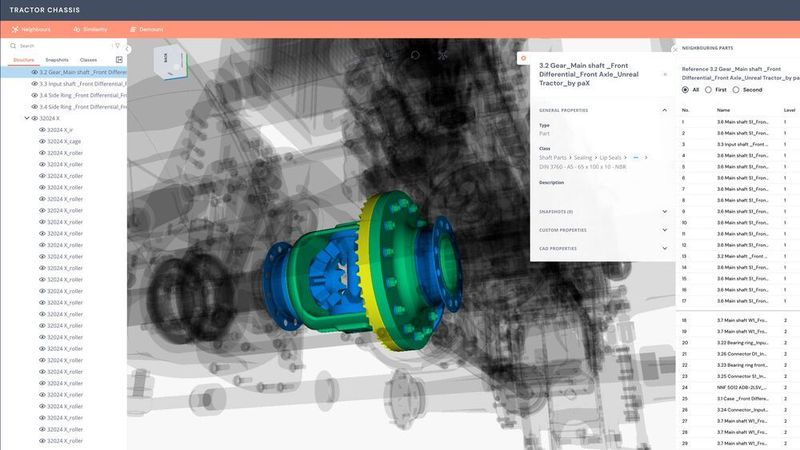Screen dimensions: 800x450
Task: Click the export icon next to Classes tab
Action: click(119, 60)
